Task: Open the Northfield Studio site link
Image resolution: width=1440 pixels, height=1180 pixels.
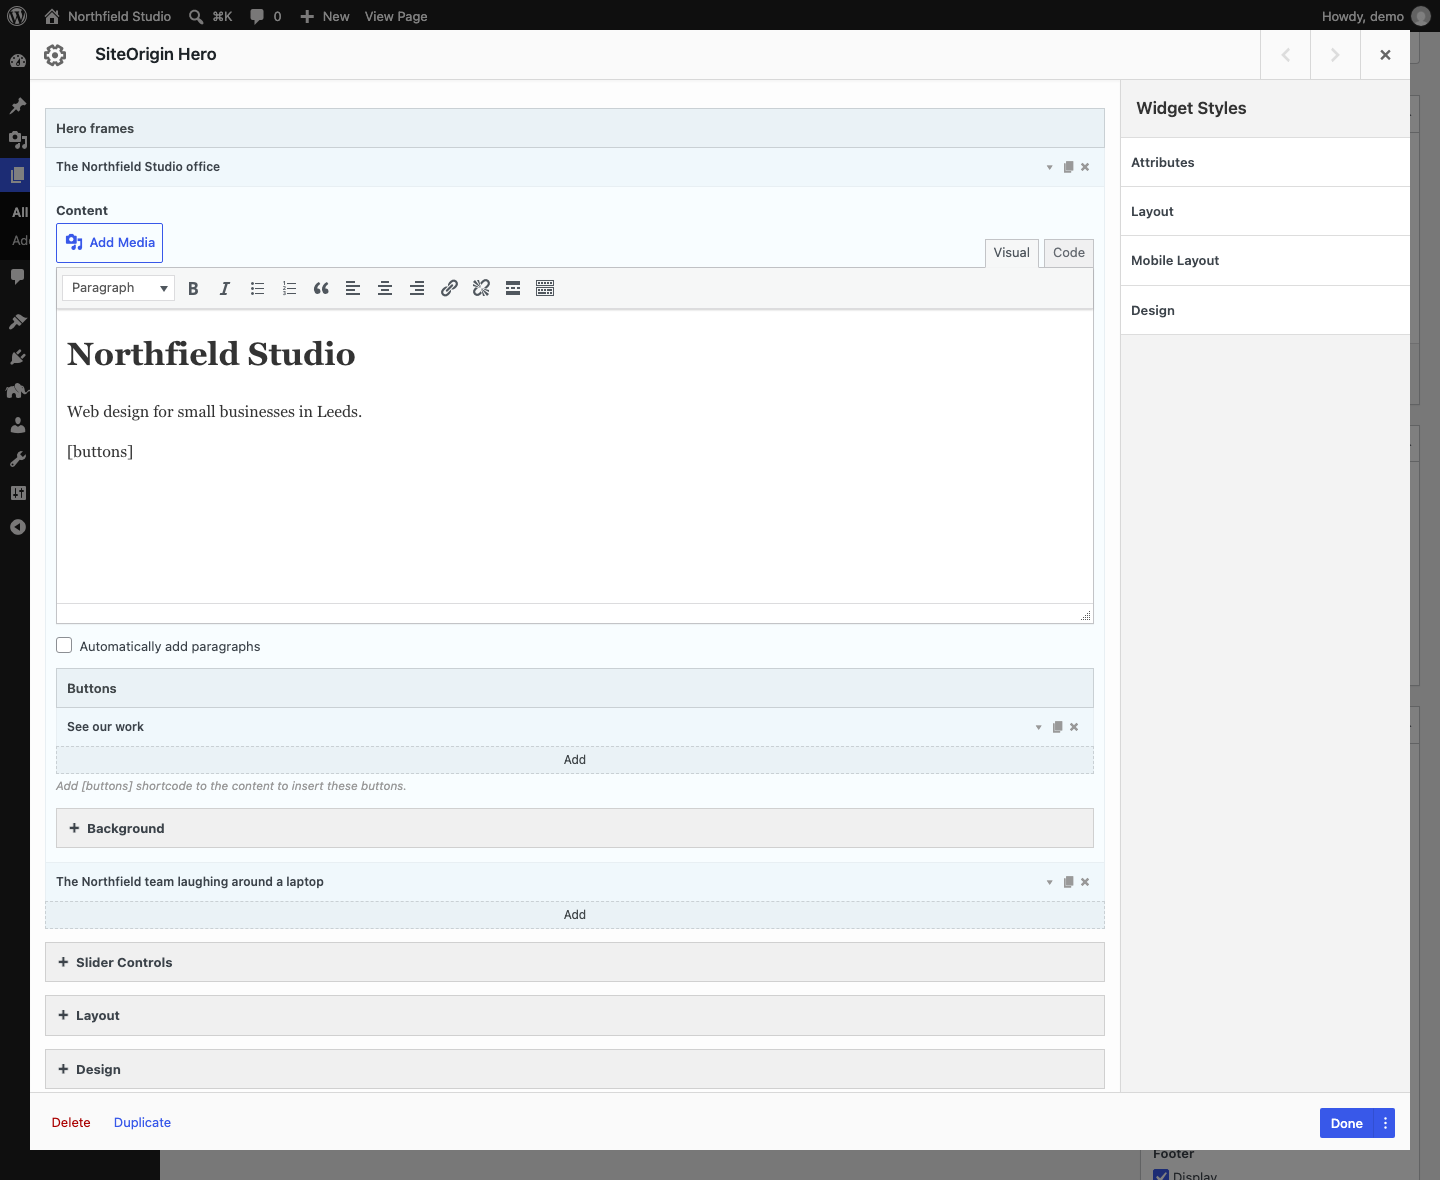Action: 108,16
